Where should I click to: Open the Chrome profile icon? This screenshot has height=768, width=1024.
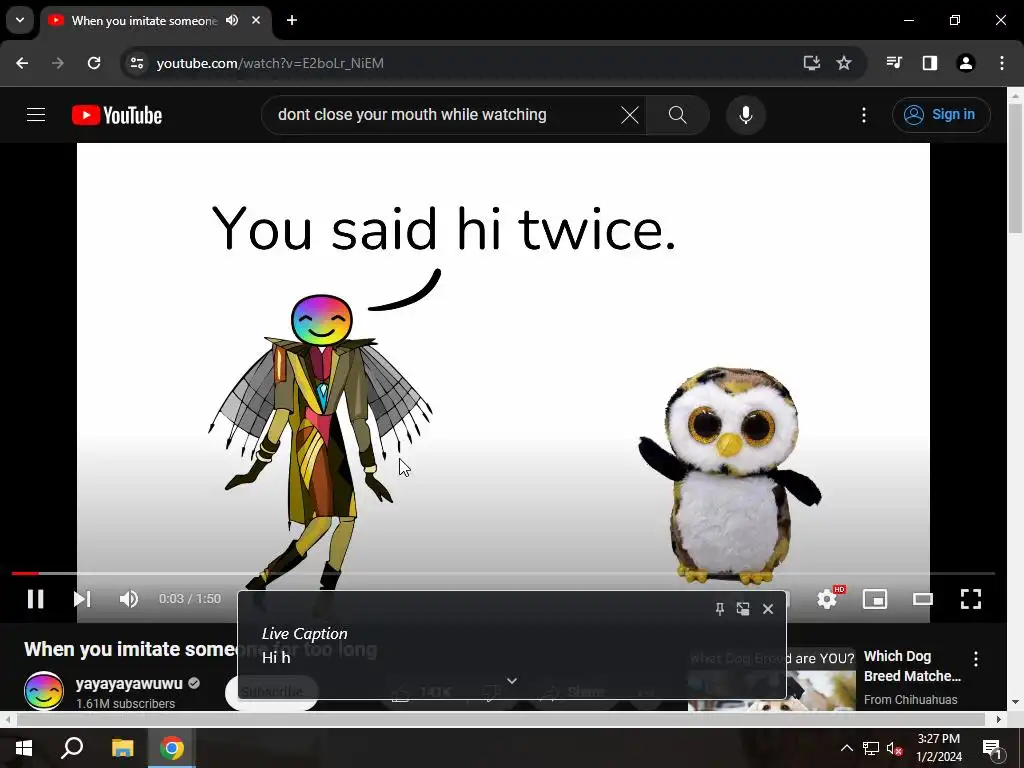[x=966, y=63]
